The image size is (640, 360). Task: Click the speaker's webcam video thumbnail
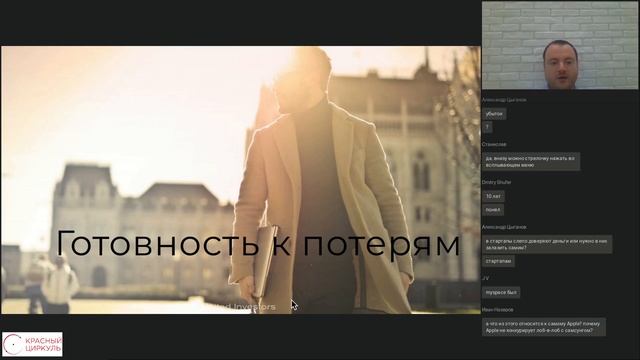tap(560, 45)
